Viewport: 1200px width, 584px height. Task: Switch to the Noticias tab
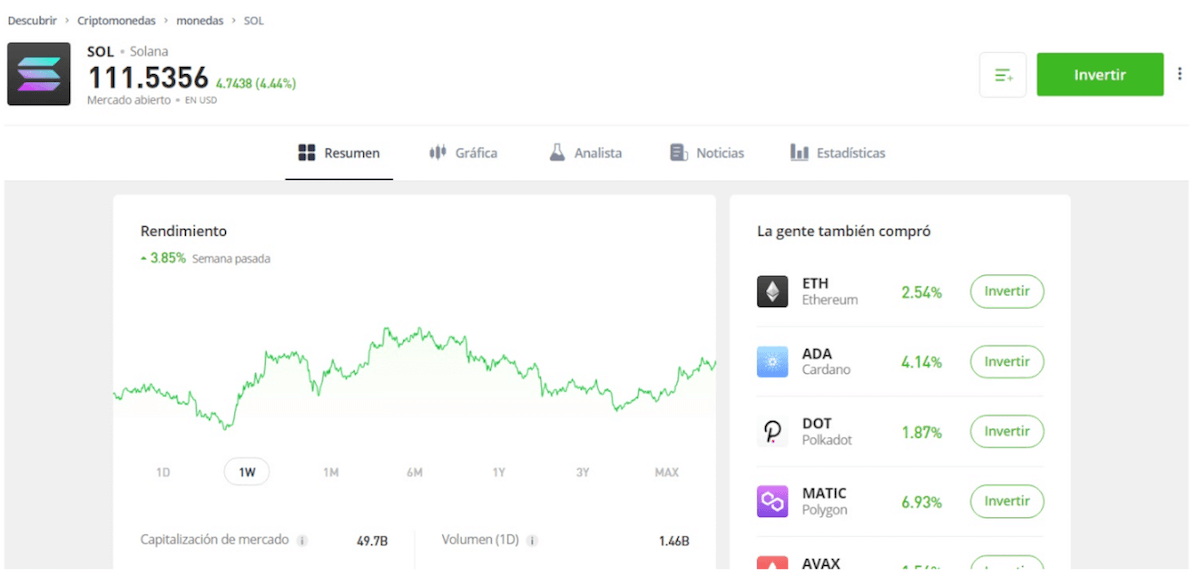pos(706,152)
